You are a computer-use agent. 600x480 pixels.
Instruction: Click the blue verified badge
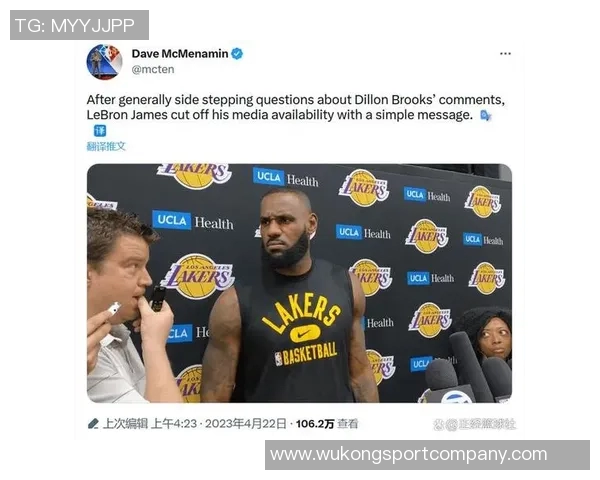click(x=237, y=54)
